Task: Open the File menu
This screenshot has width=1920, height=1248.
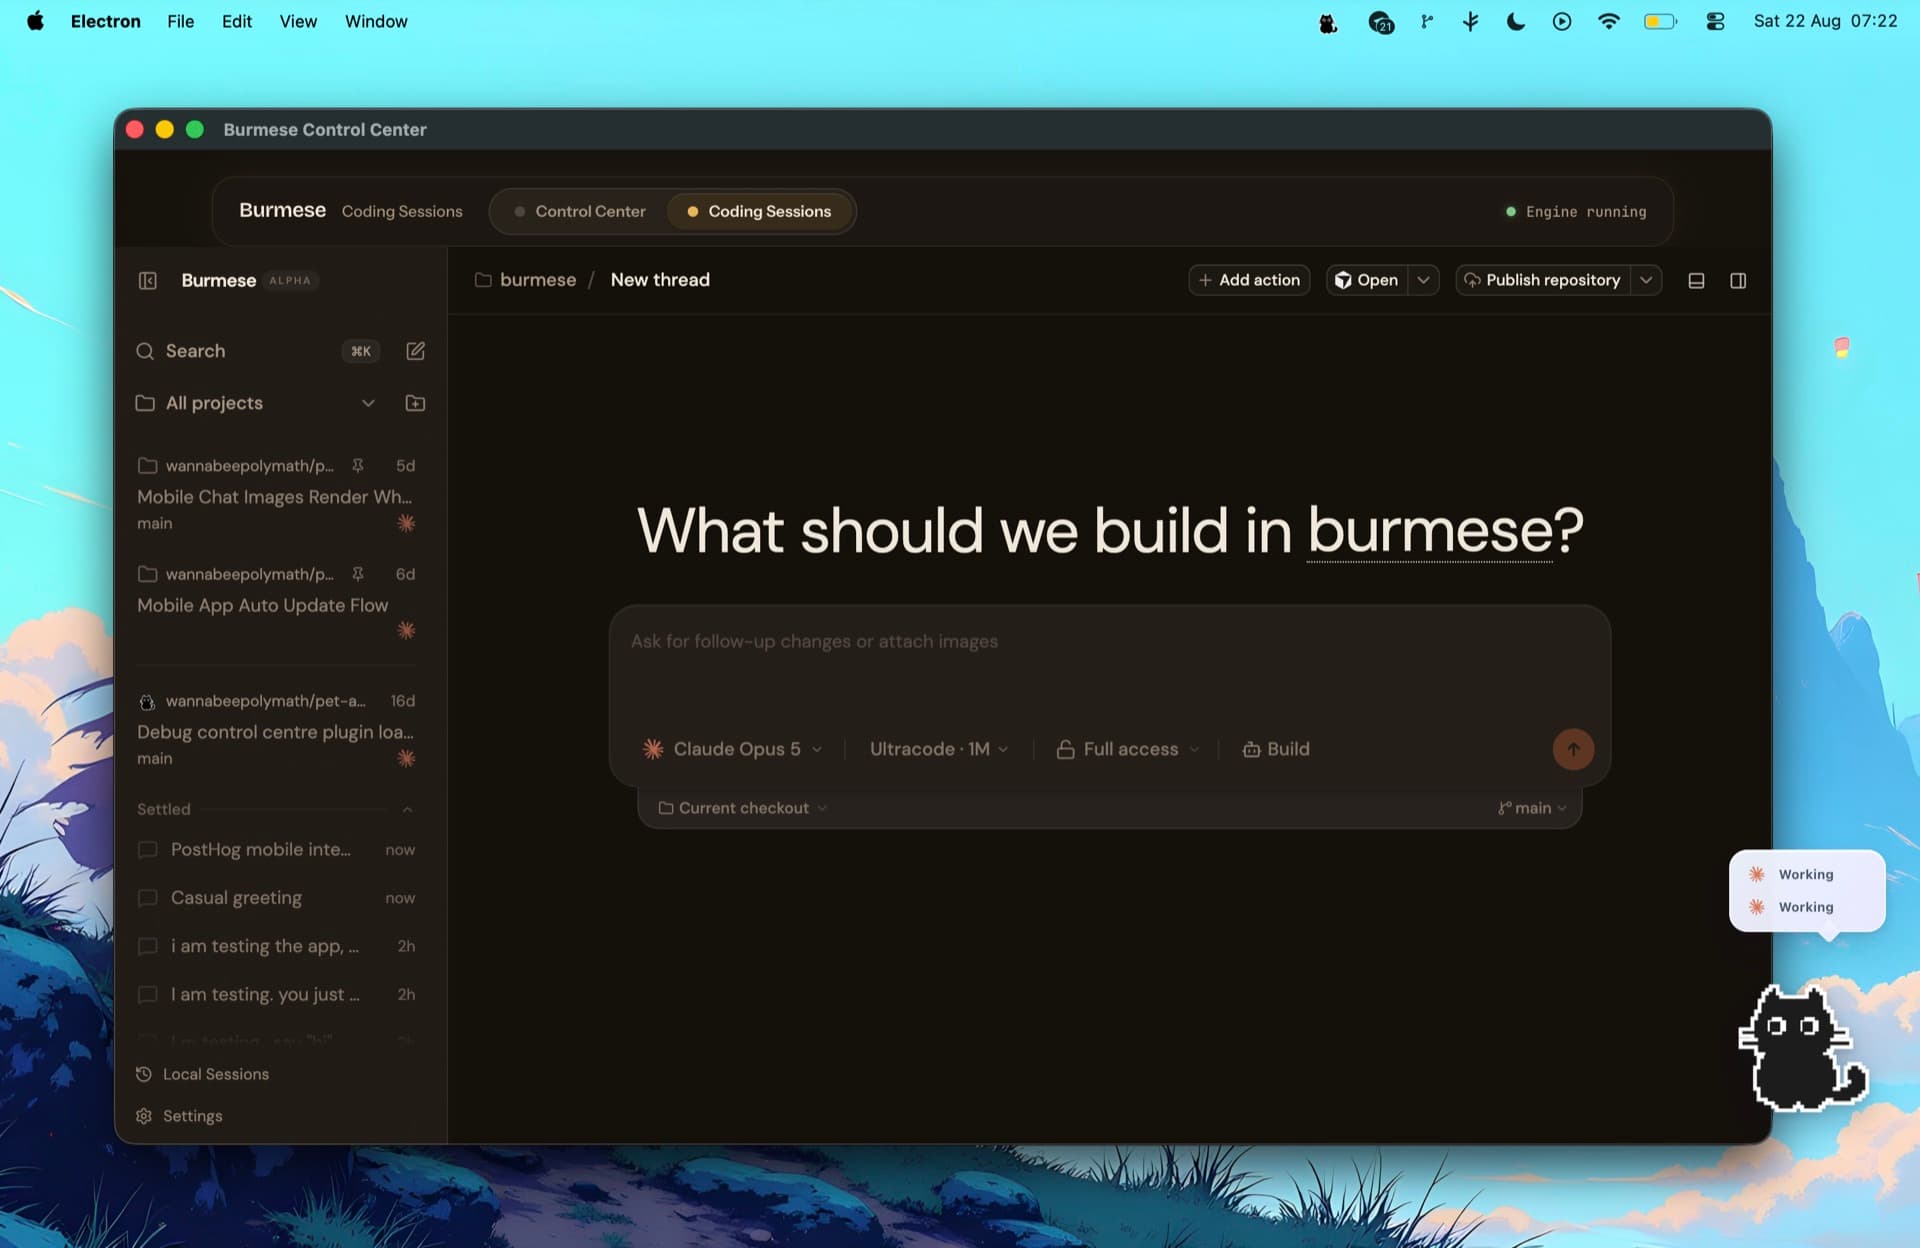Action: tap(181, 21)
